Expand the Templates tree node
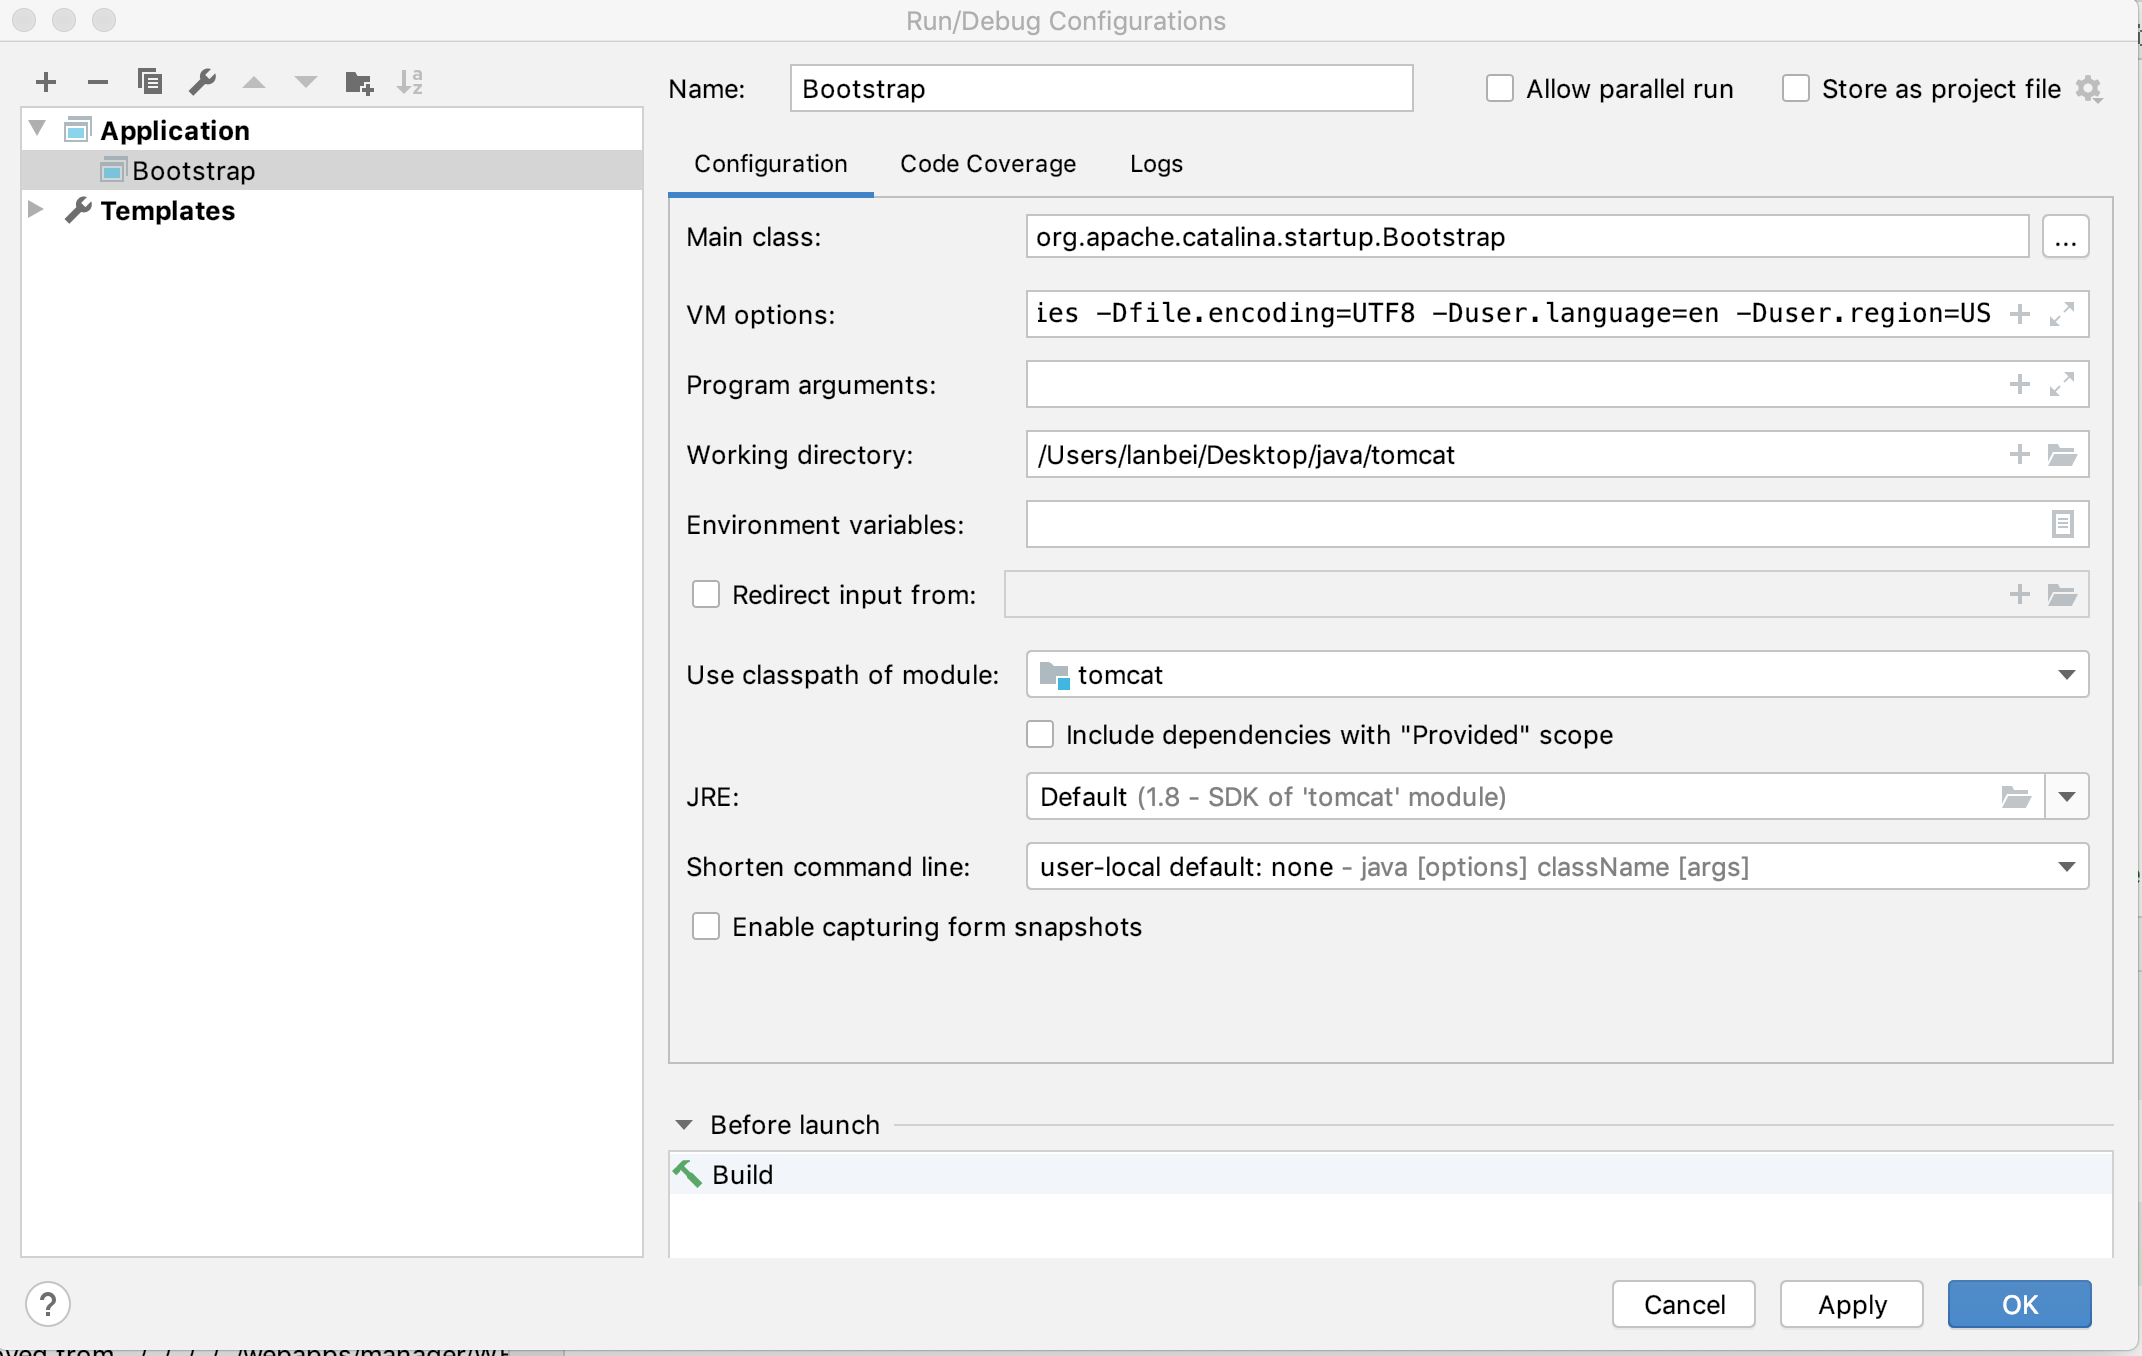This screenshot has width=2142, height=1356. tap(36, 210)
